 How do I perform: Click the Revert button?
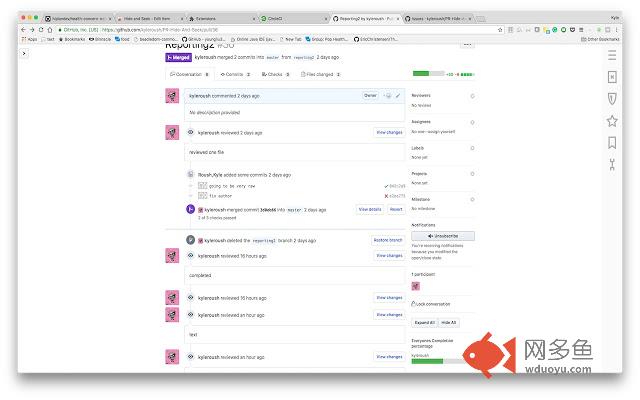[396, 209]
